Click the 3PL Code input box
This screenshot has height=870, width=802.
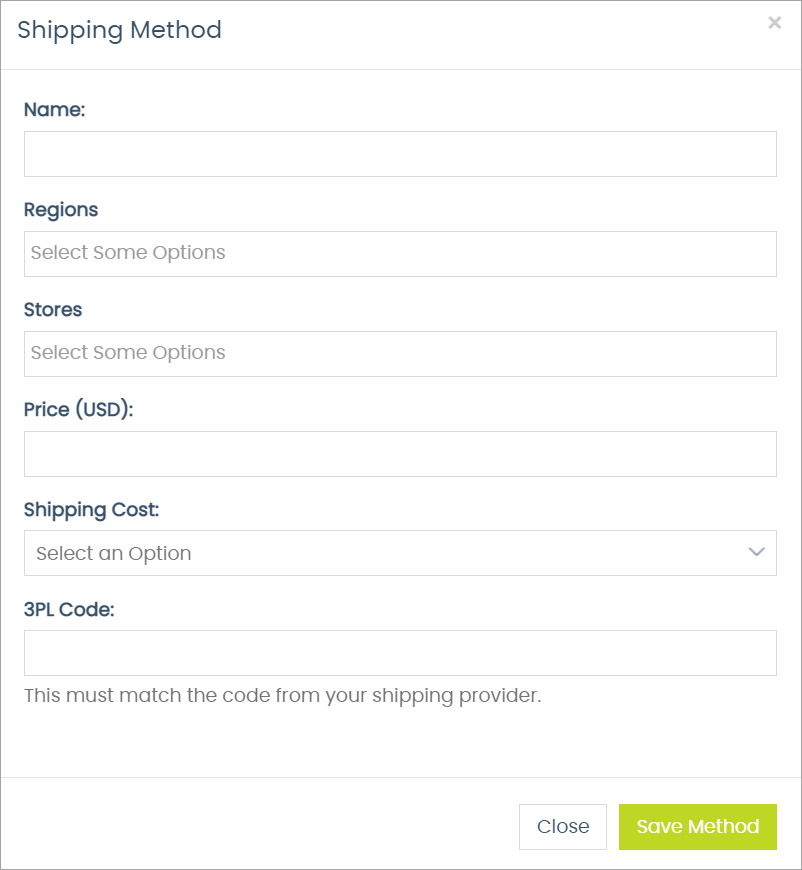tap(400, 652)
